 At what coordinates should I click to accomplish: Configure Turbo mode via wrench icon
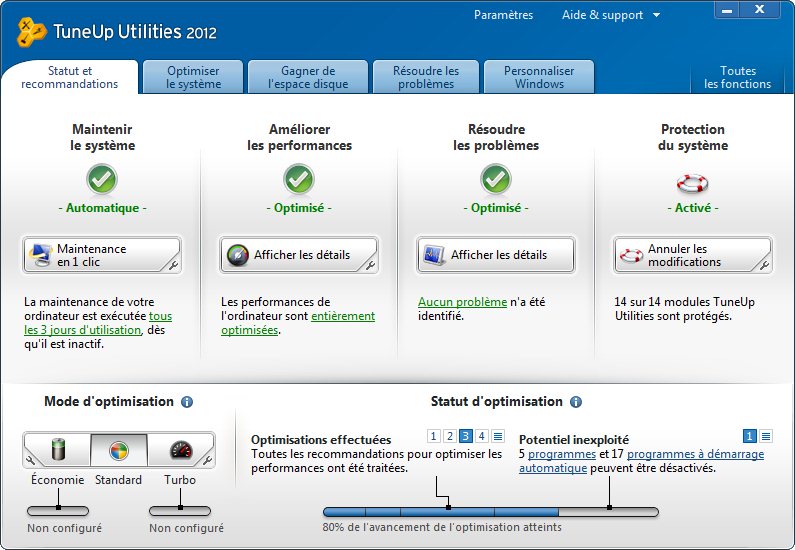click(207, 460)
